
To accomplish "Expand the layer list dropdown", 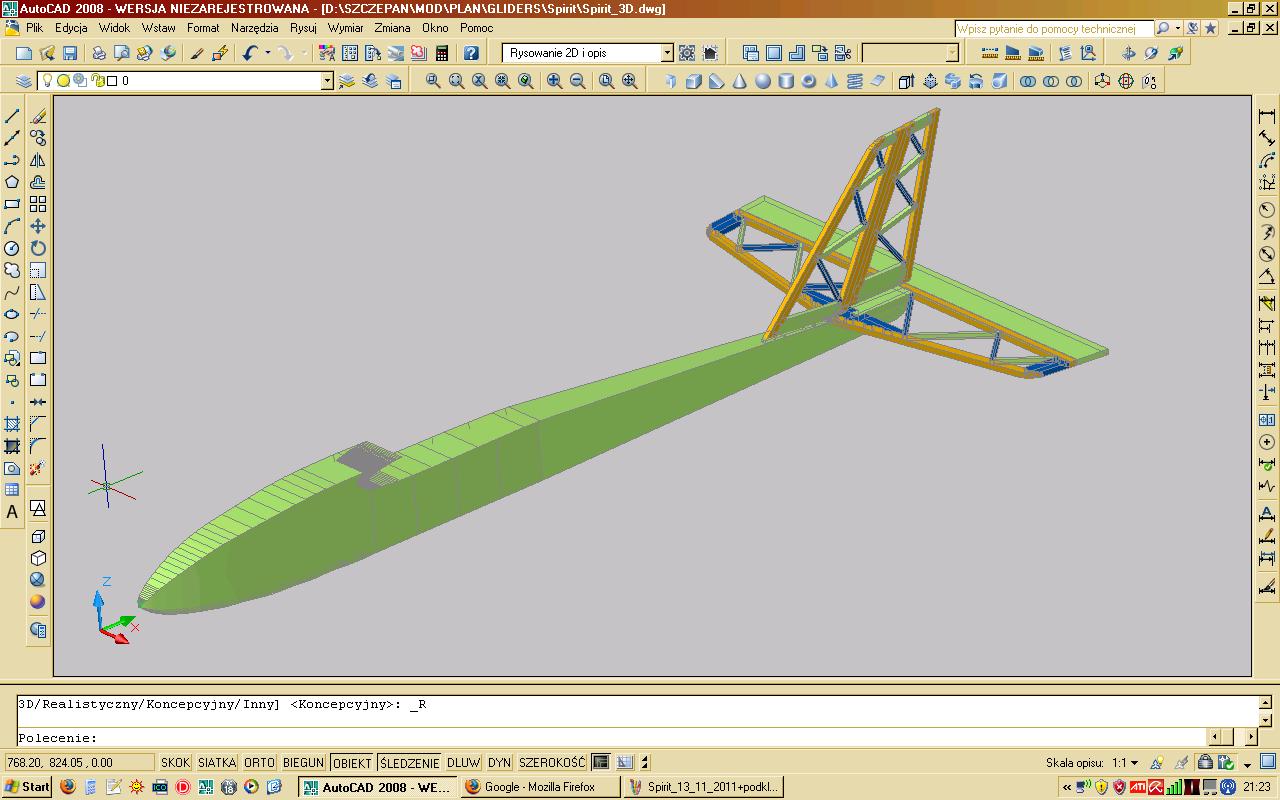I will (x=327, y=81).
